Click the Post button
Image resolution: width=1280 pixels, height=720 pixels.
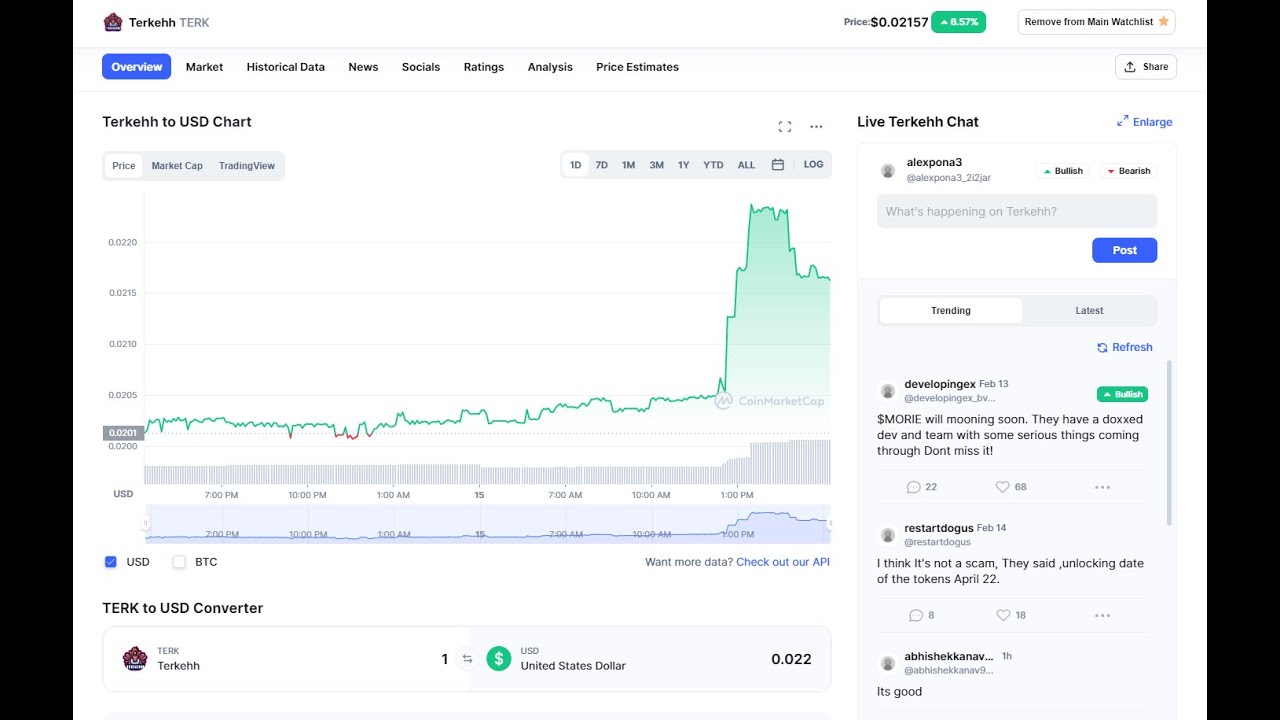click(1124, 250)
